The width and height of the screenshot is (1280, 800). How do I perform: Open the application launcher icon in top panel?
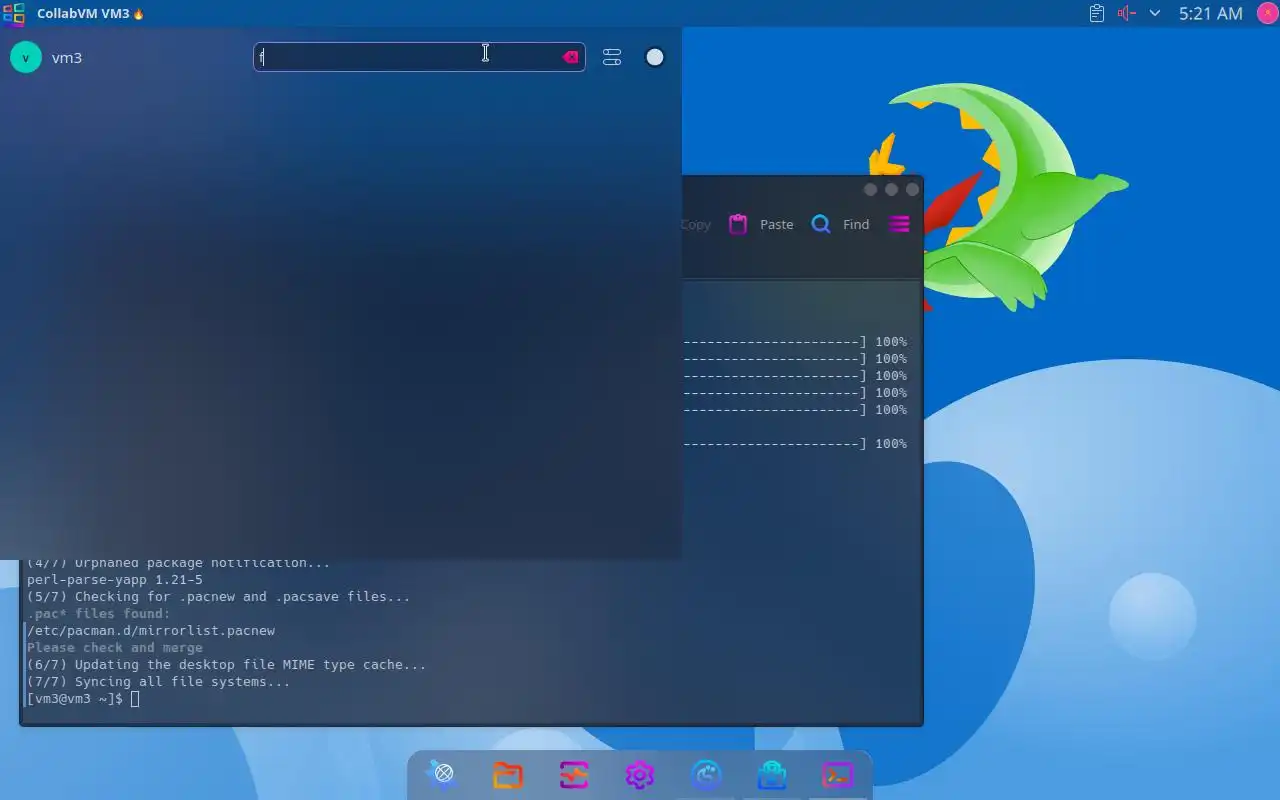(x=13, y=14)
